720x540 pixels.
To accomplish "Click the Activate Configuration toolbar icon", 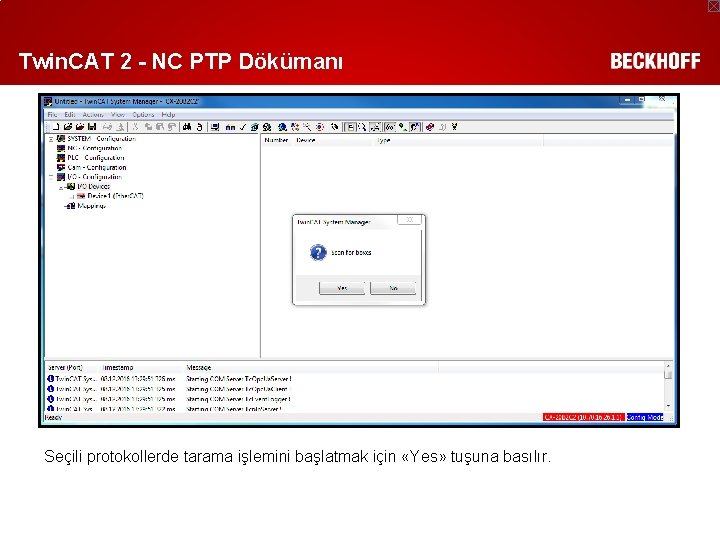I will [x=254, y=127].
